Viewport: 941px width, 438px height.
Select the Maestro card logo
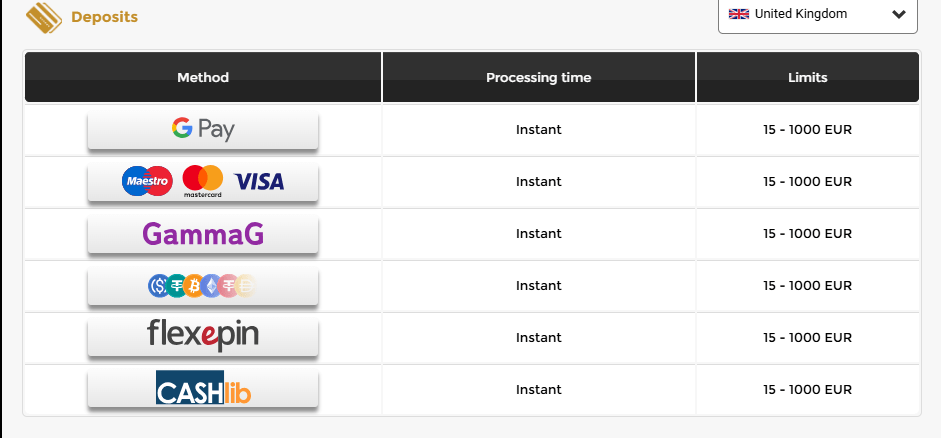click(147, 181)
